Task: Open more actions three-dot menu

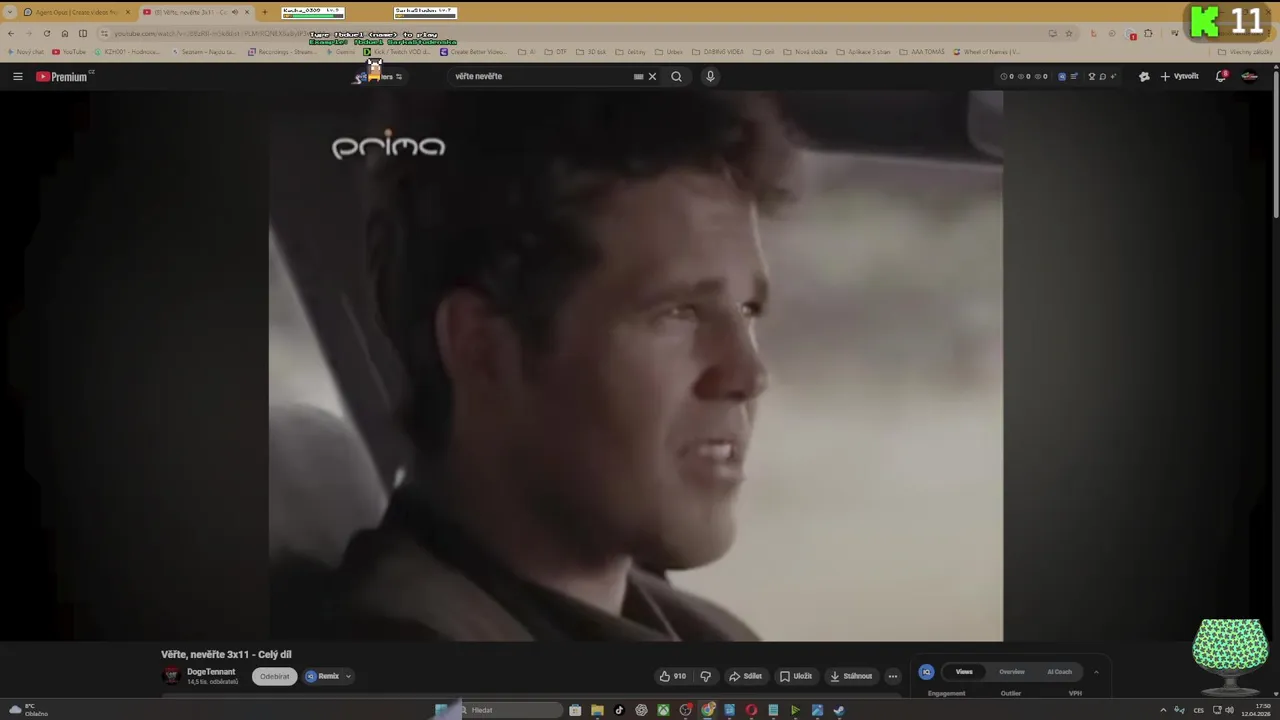Action: click(893, 676)
